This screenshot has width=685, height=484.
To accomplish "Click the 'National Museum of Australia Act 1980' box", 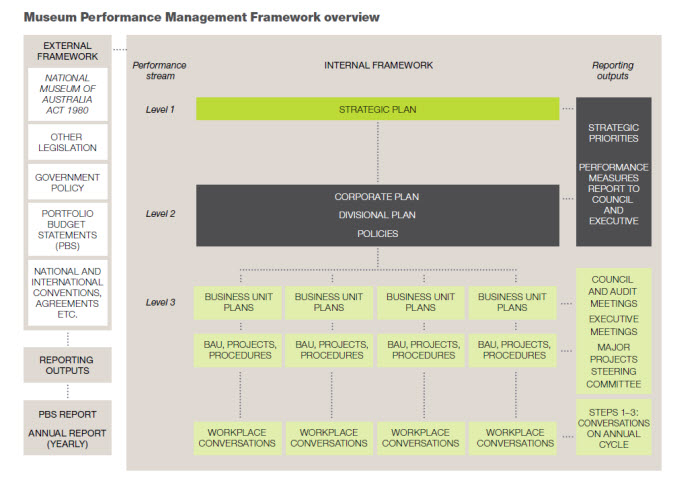I will click(x=67, y=94).
